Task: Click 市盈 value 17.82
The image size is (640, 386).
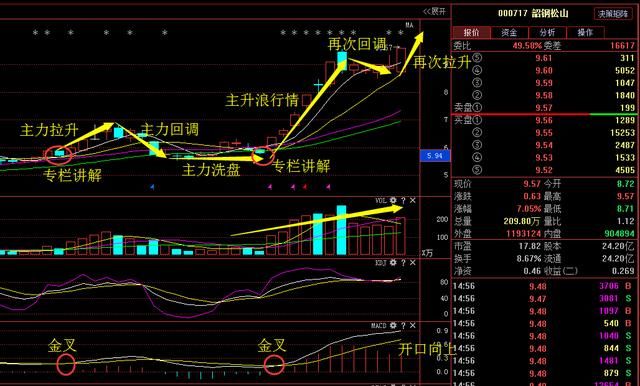Action: (529, 246)
